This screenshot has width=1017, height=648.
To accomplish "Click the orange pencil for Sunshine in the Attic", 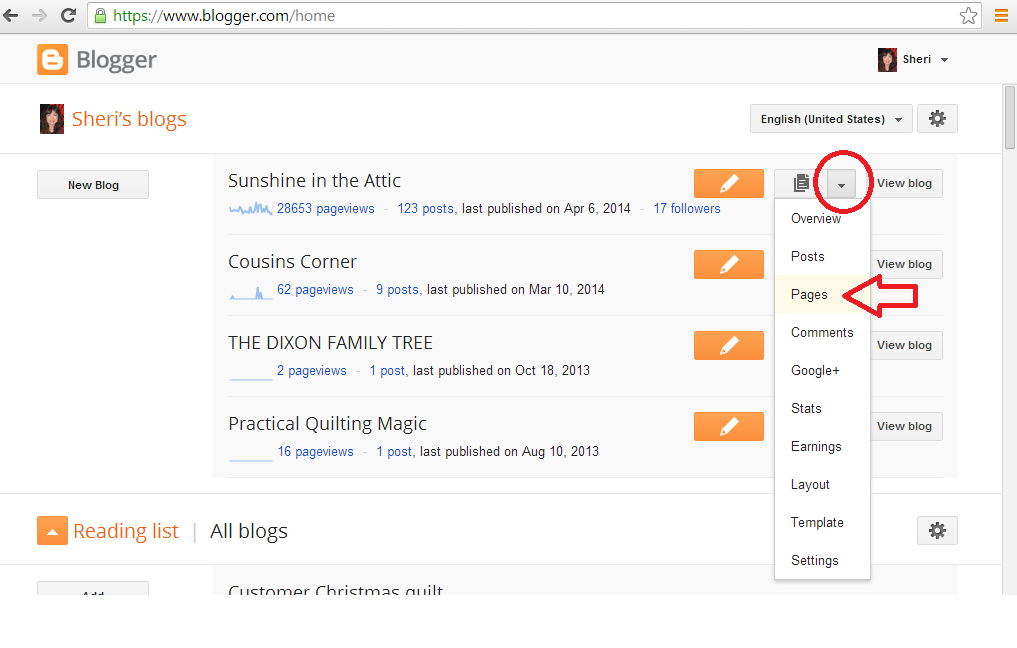I will tap(728, 184).
